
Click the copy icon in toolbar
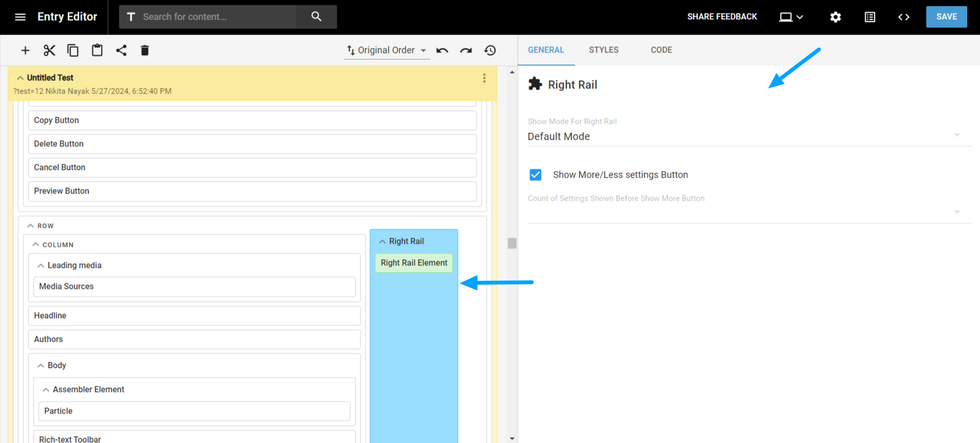coord(73,50)
